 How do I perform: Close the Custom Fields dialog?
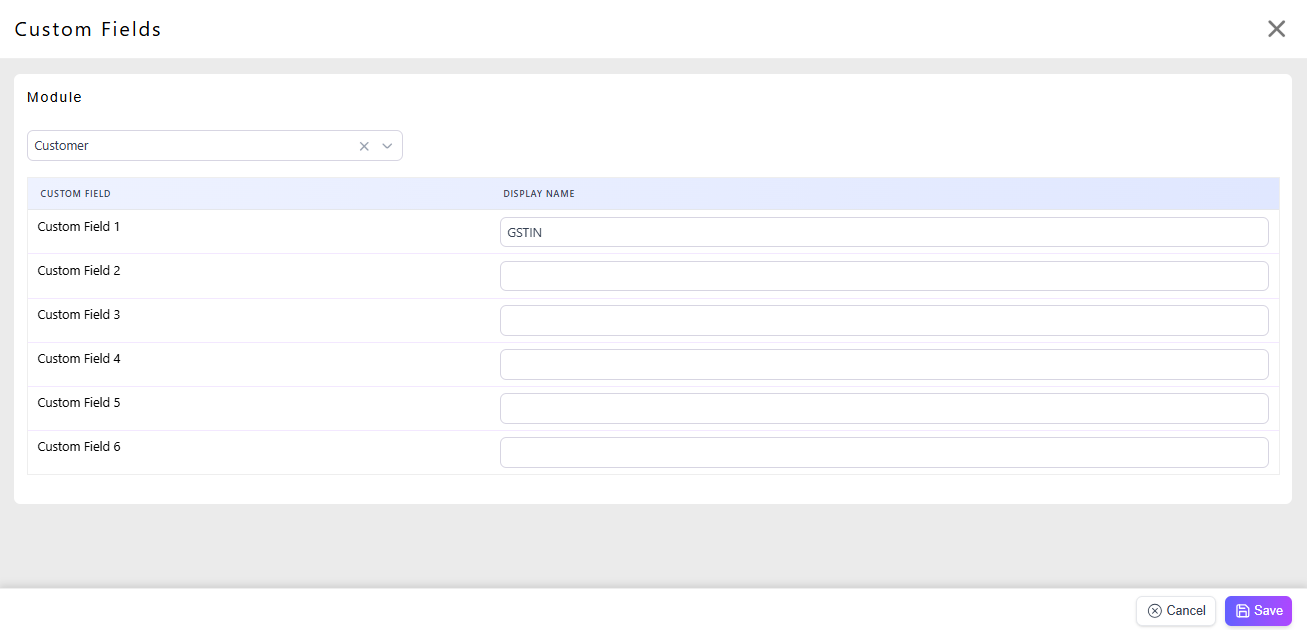[x=1276, y=29]
